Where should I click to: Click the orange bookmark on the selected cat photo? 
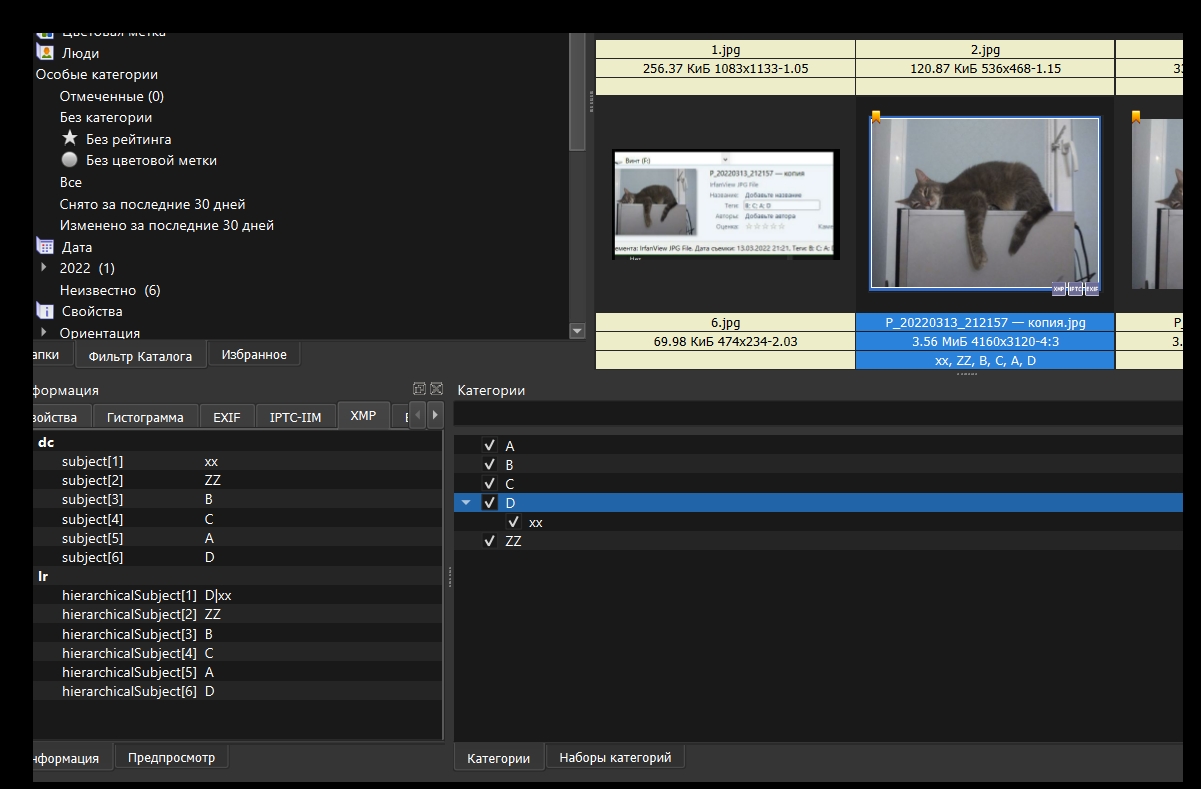876,117
